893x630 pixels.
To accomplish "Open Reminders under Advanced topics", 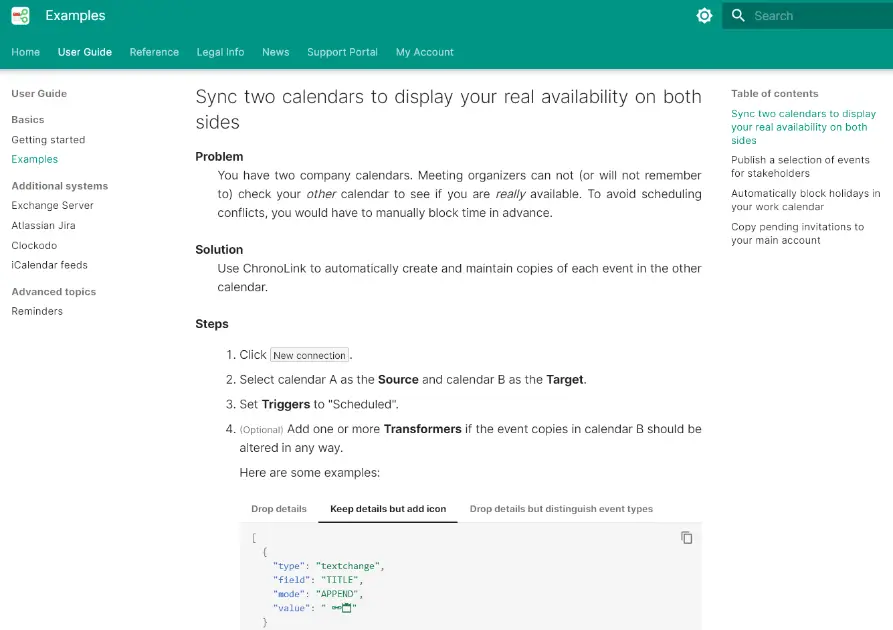I will coord(37,312).
